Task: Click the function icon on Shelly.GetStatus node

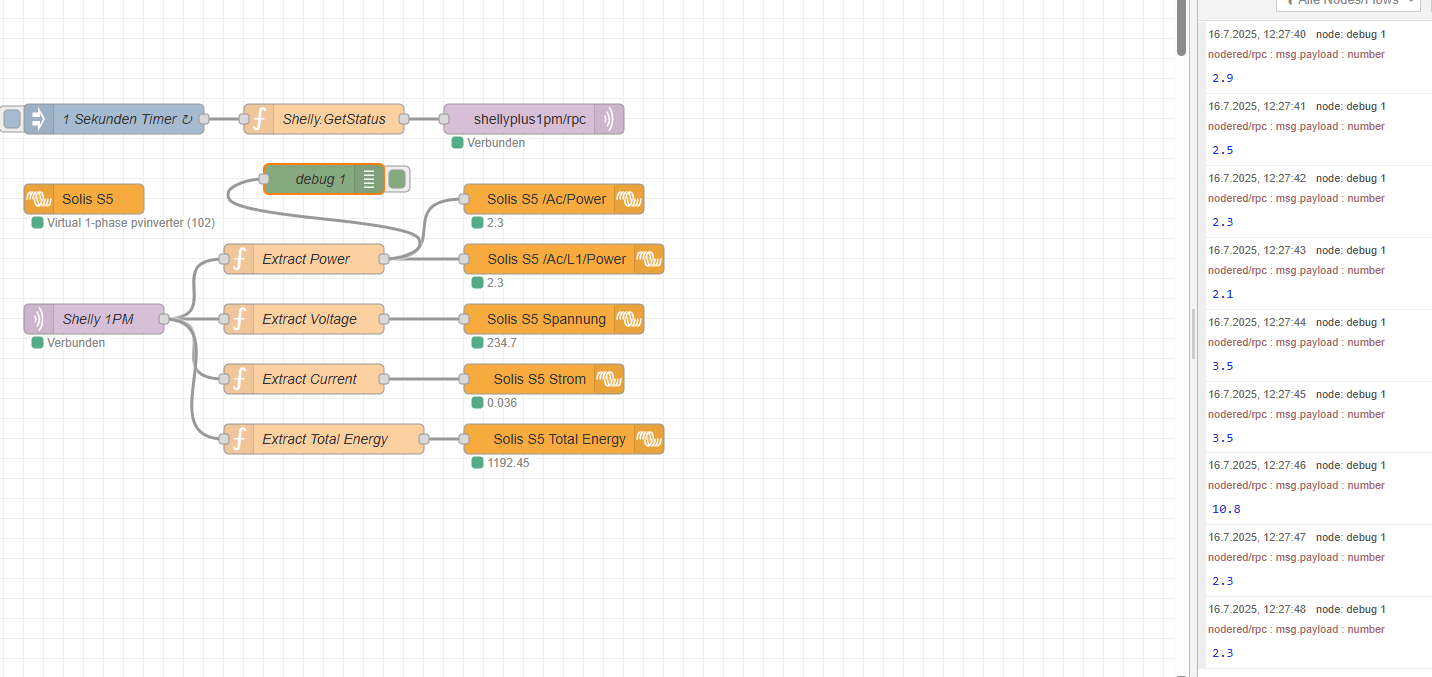Action: 259,119
